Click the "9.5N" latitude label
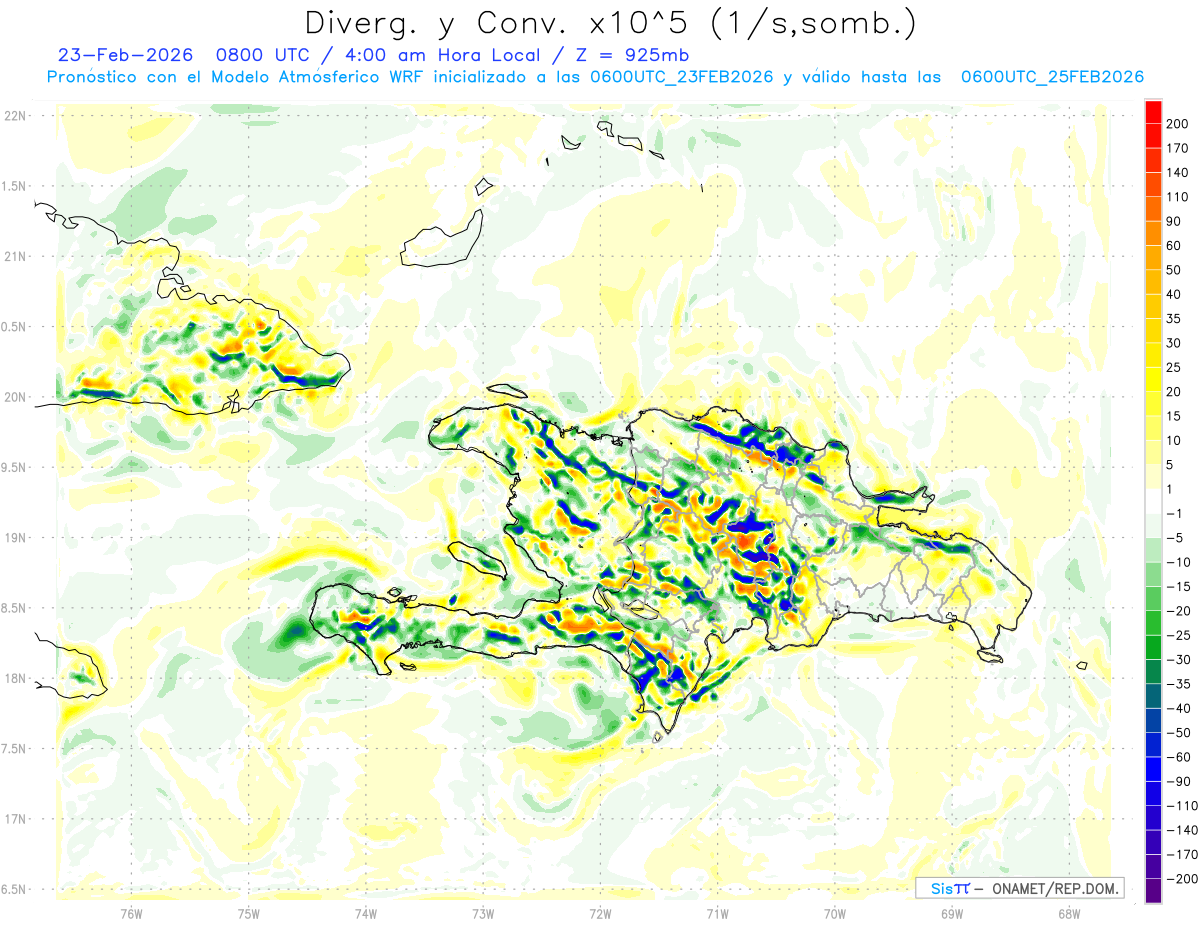Screen dimensions: 1200x927 (x=15, y=467)
